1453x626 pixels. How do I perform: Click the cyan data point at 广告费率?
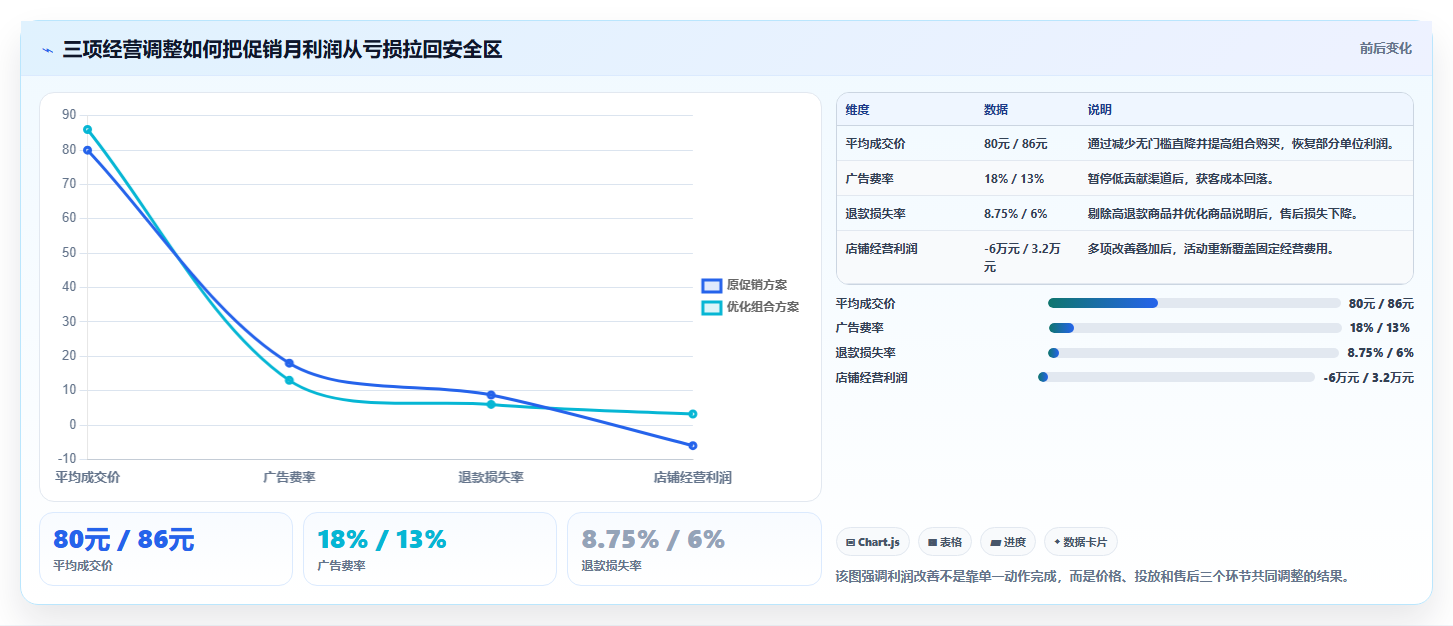pyautogui.click(x=289, y=380)
